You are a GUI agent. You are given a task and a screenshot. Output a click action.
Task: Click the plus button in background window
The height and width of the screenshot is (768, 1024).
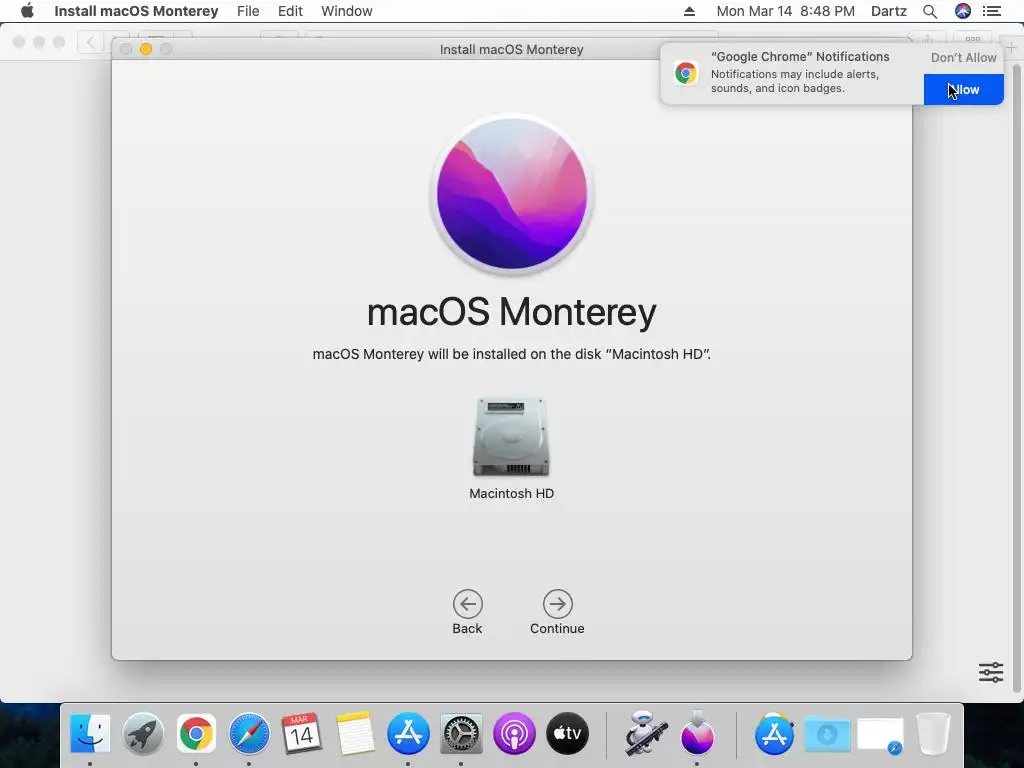(1012, 47)
